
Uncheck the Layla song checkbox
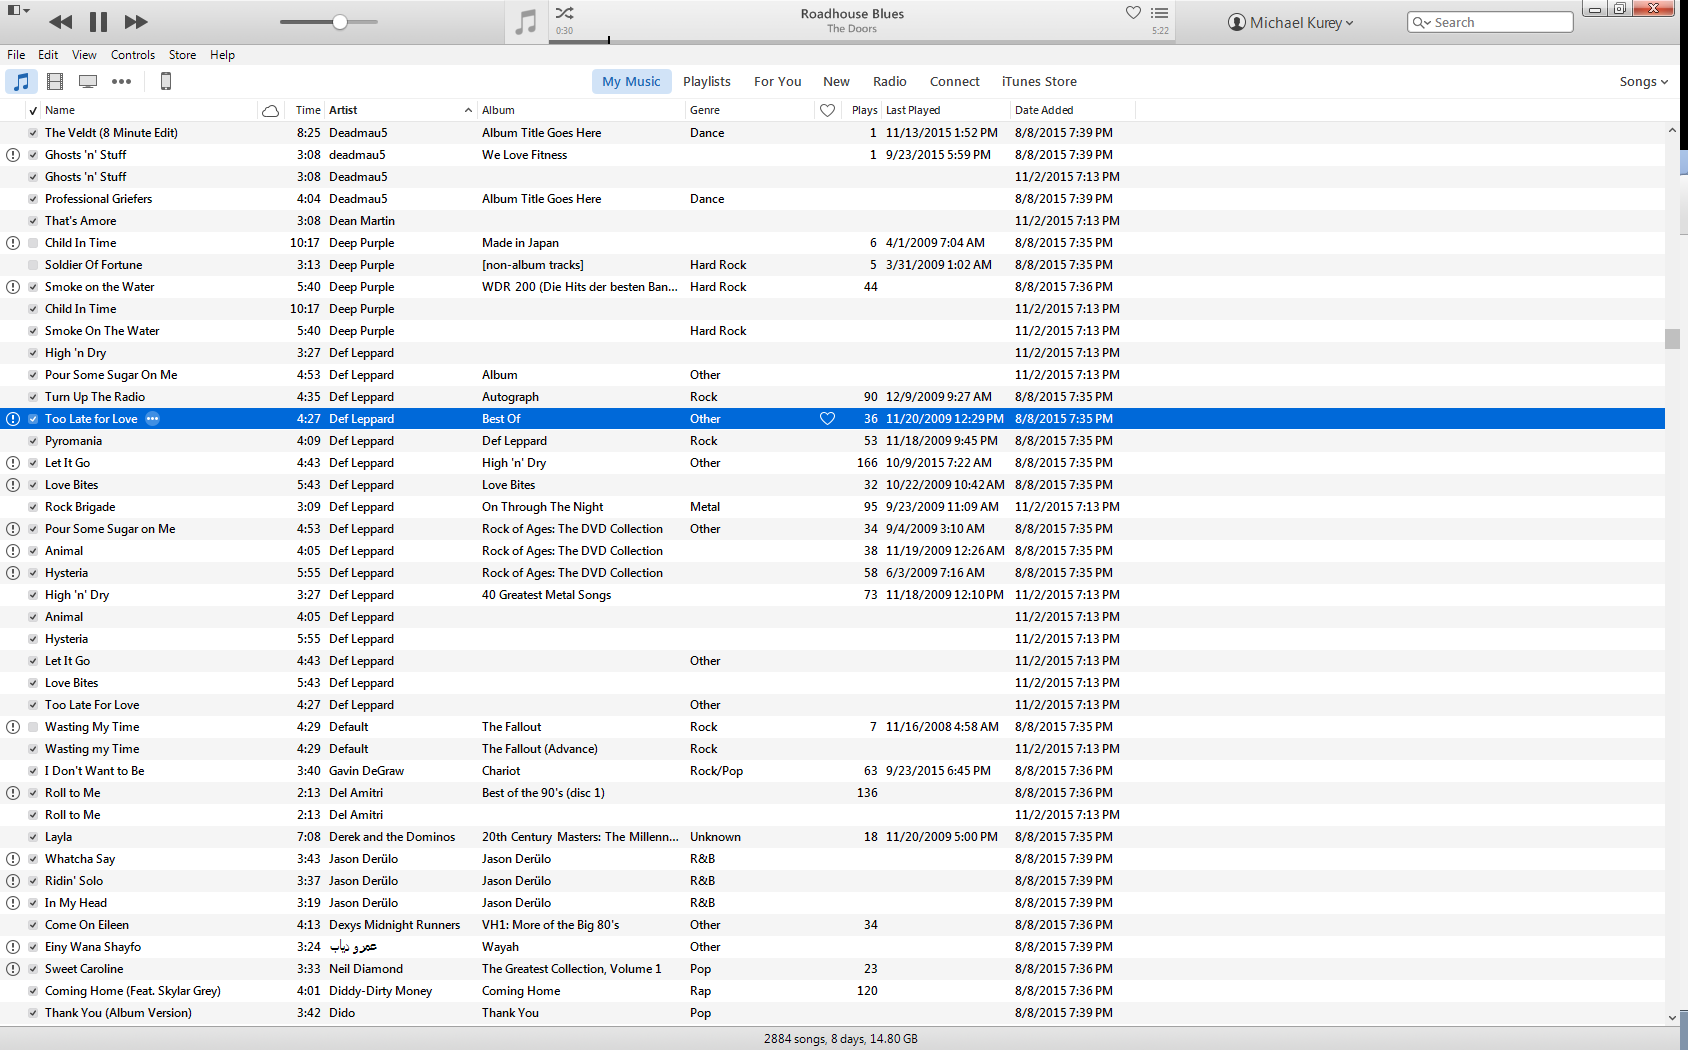click(33, 837)
